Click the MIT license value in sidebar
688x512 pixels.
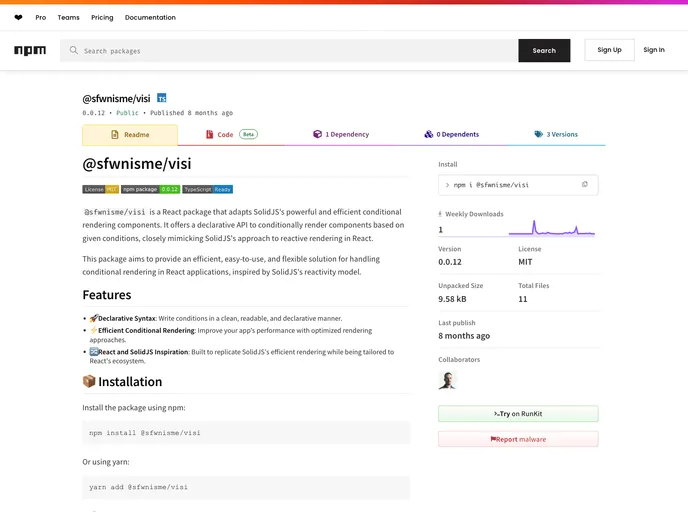pos(525,262)
